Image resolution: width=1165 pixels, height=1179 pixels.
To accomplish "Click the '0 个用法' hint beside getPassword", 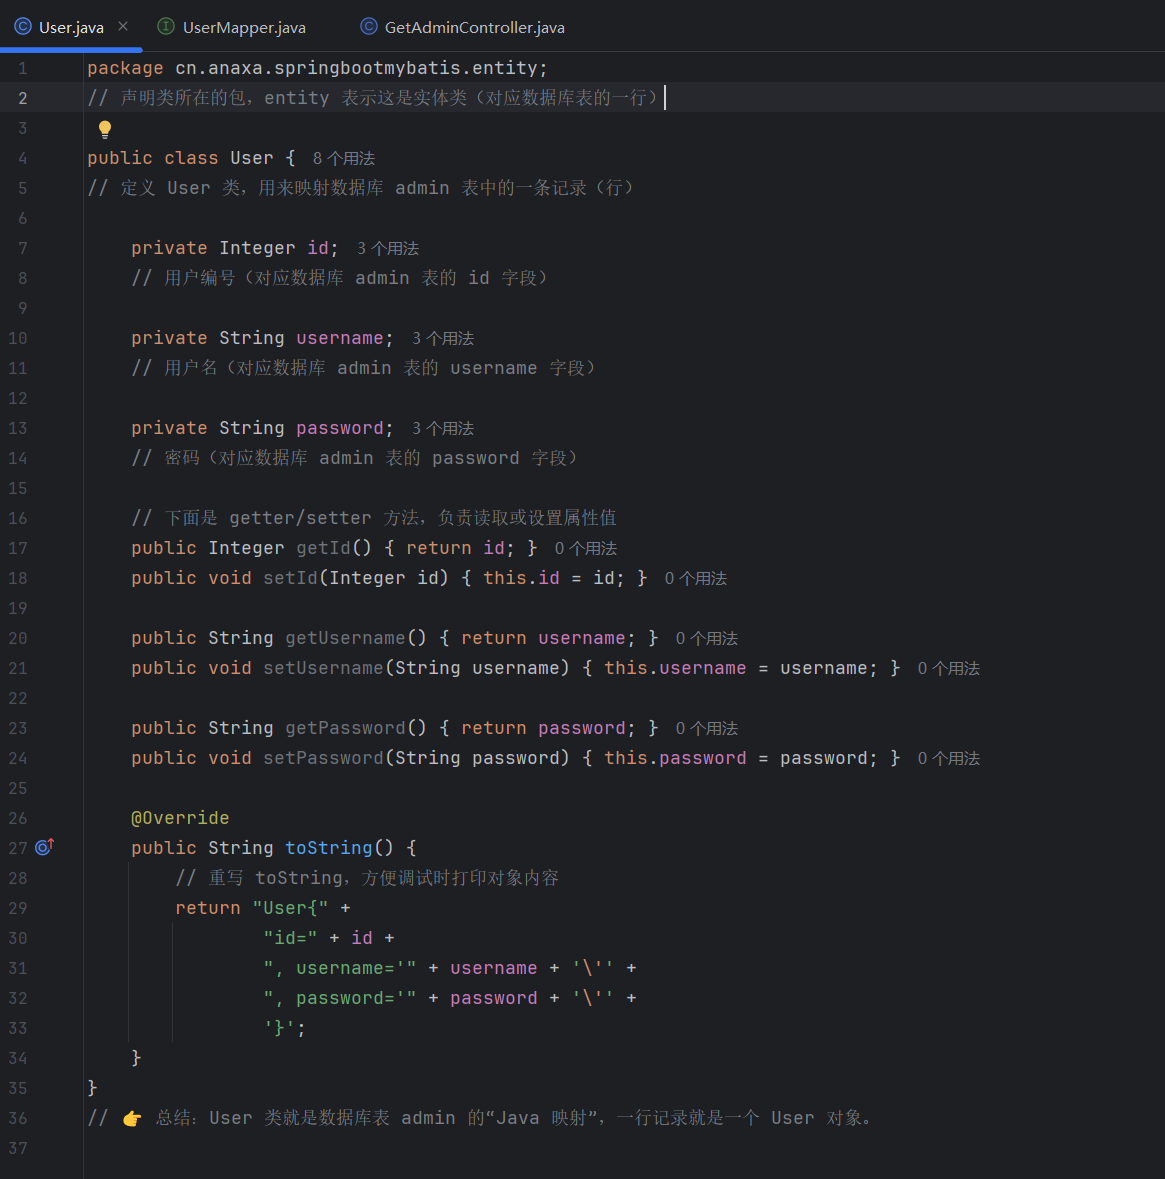I will (707, 729).
